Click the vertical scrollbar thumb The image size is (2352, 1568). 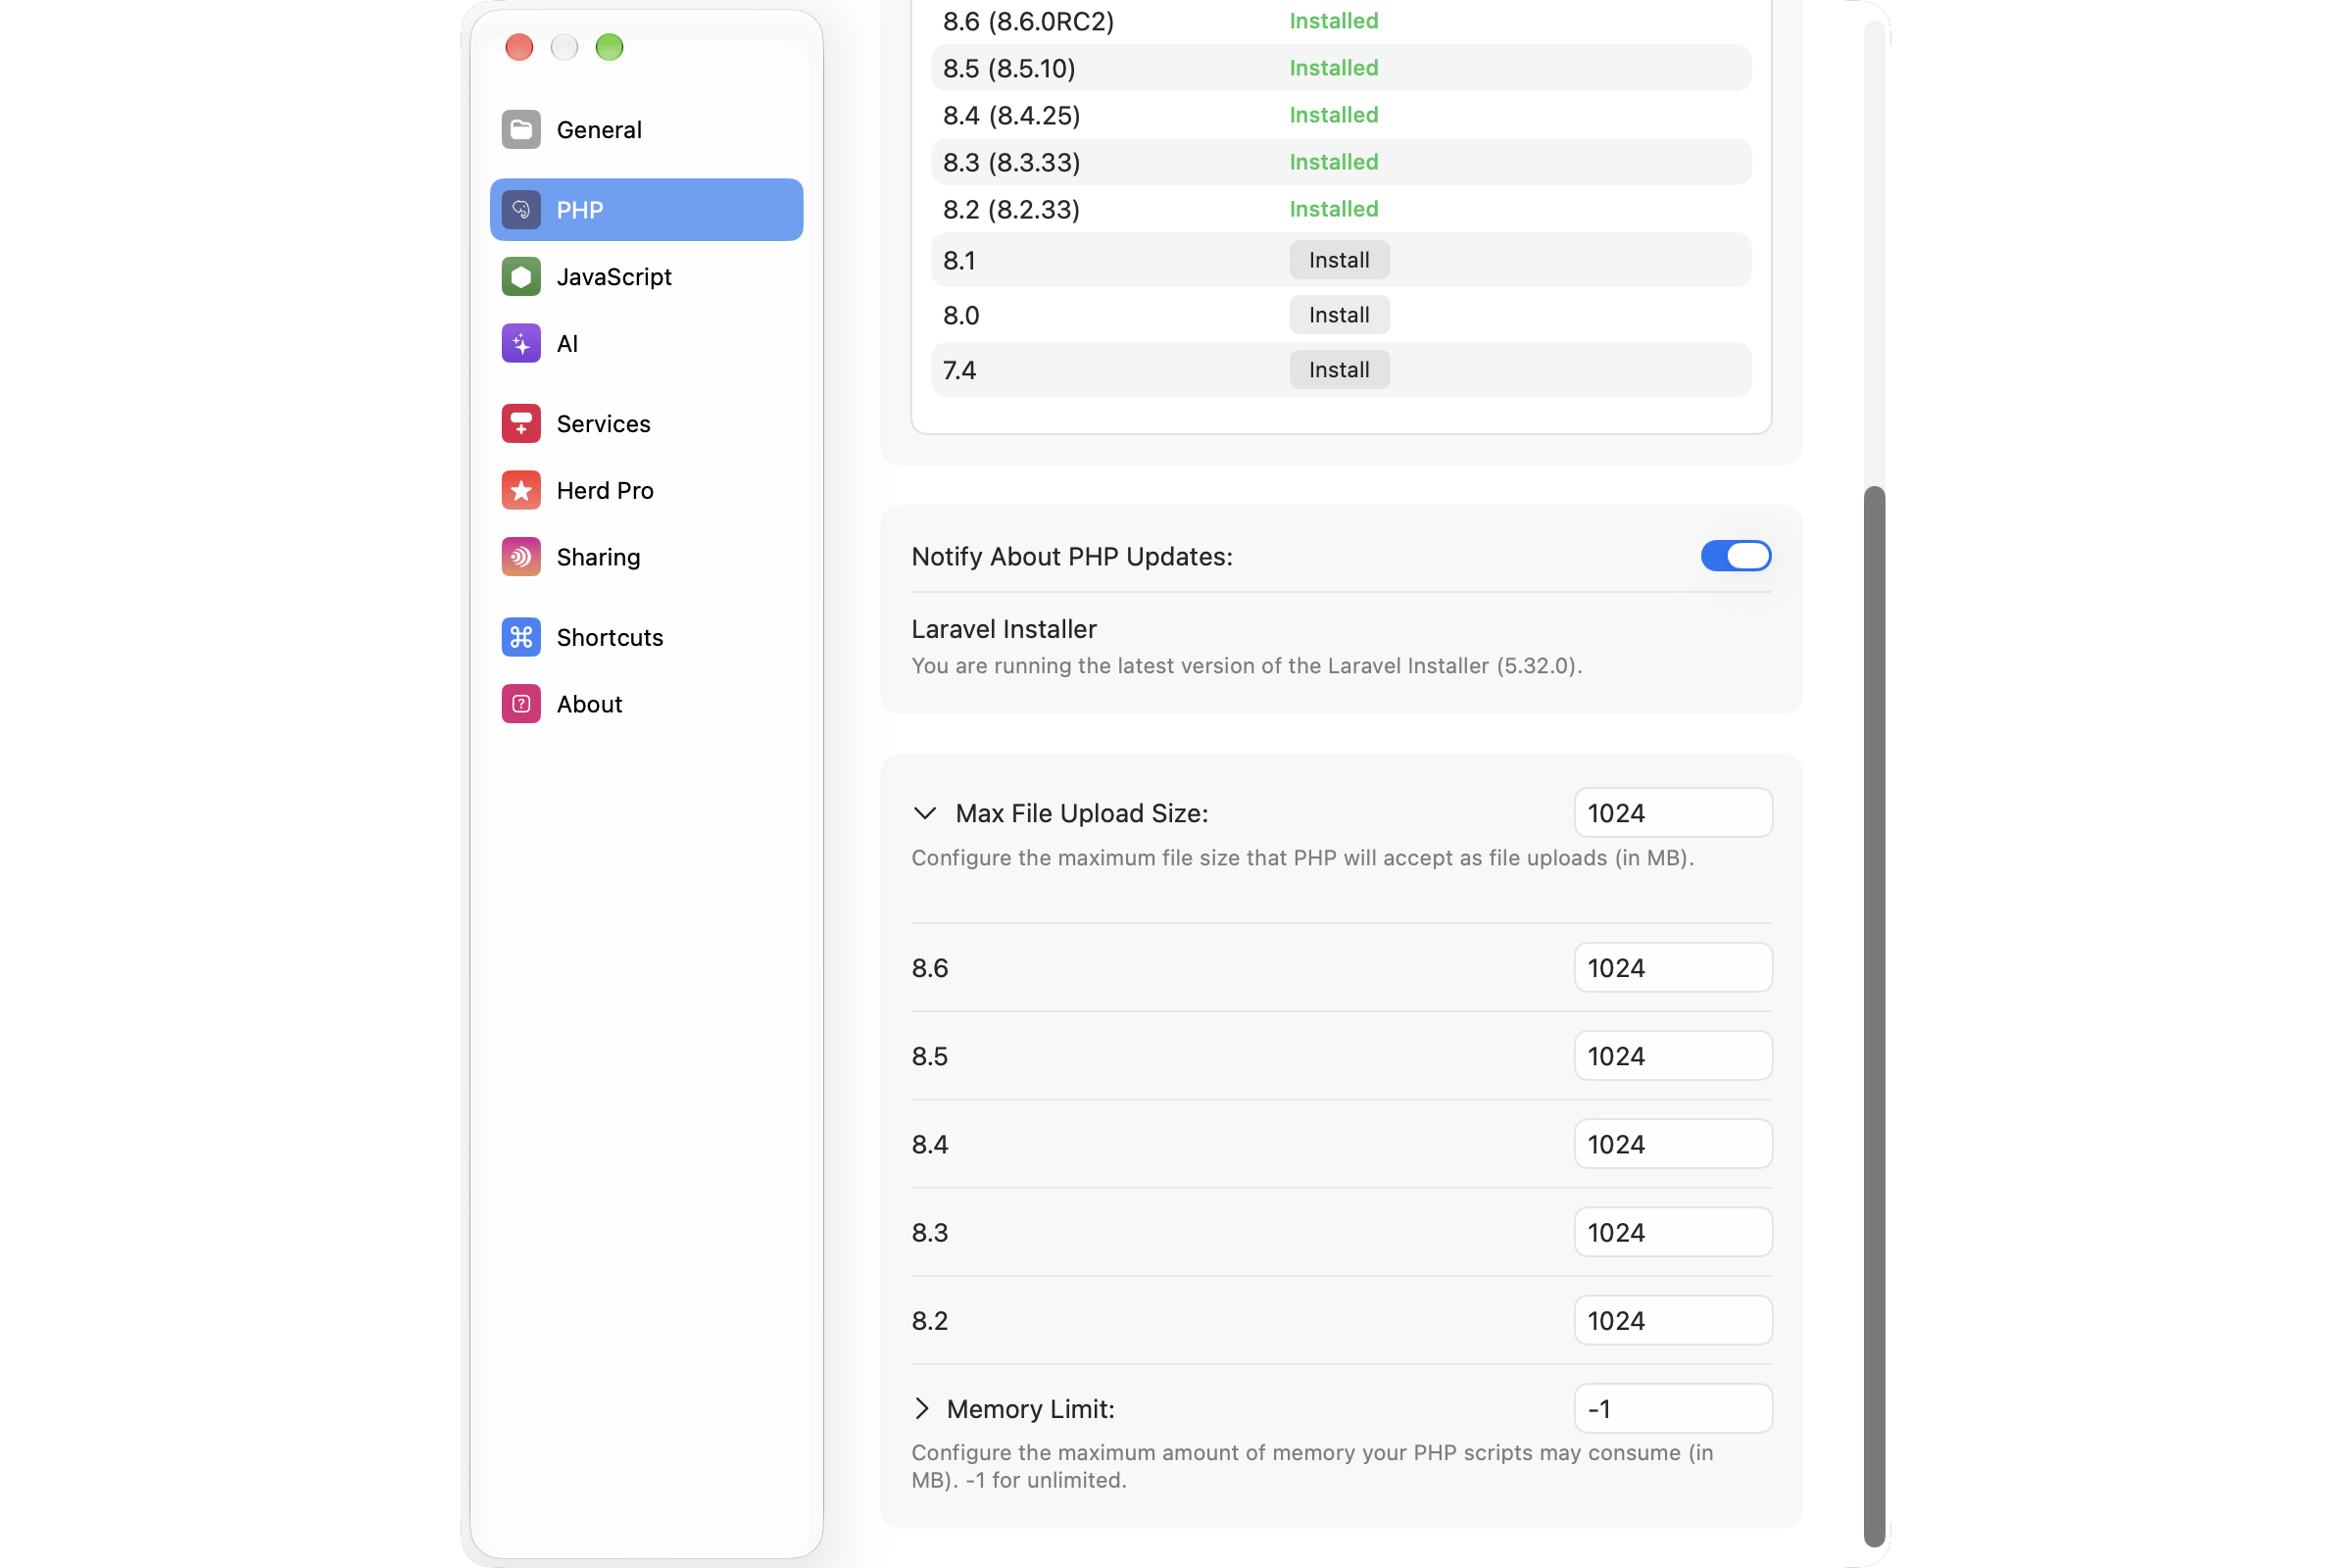tap(1874, 1016)
